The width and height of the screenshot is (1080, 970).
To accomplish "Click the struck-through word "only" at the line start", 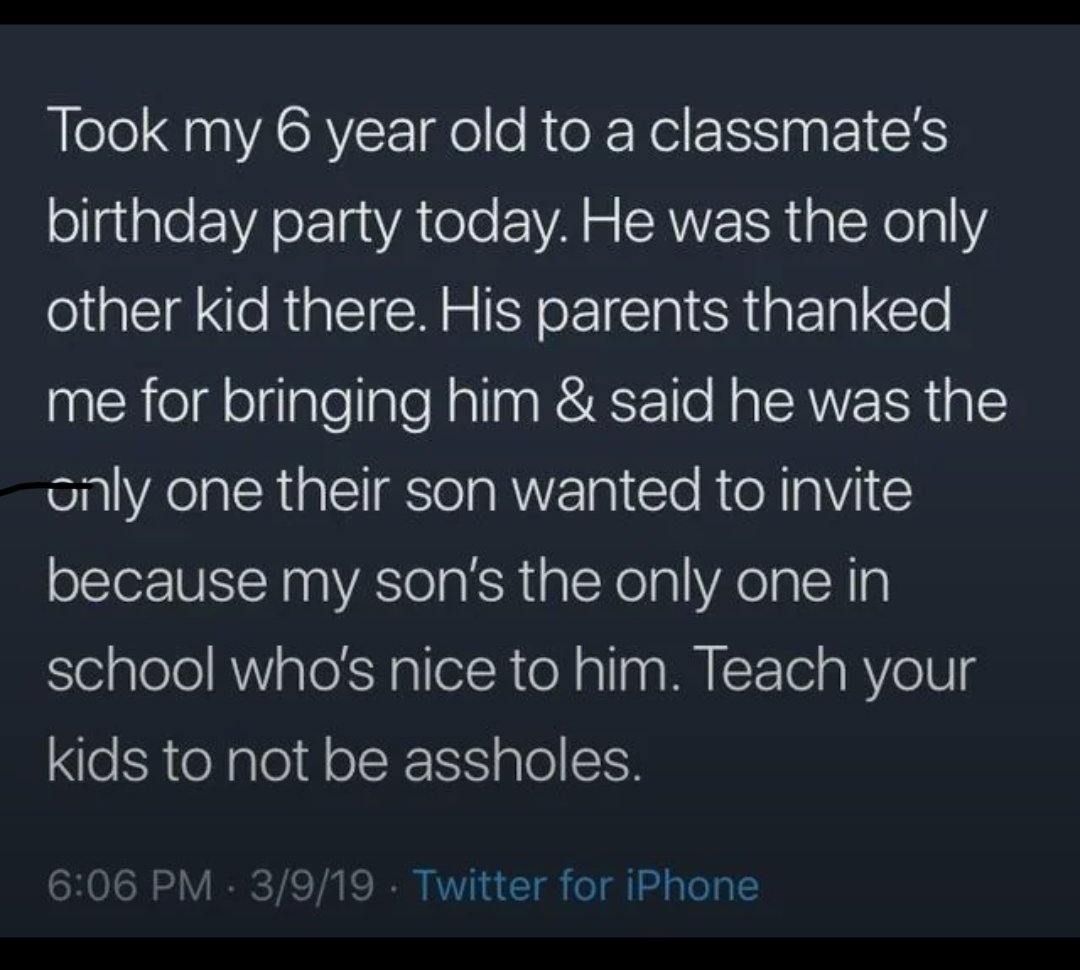I will click(98, 494).
